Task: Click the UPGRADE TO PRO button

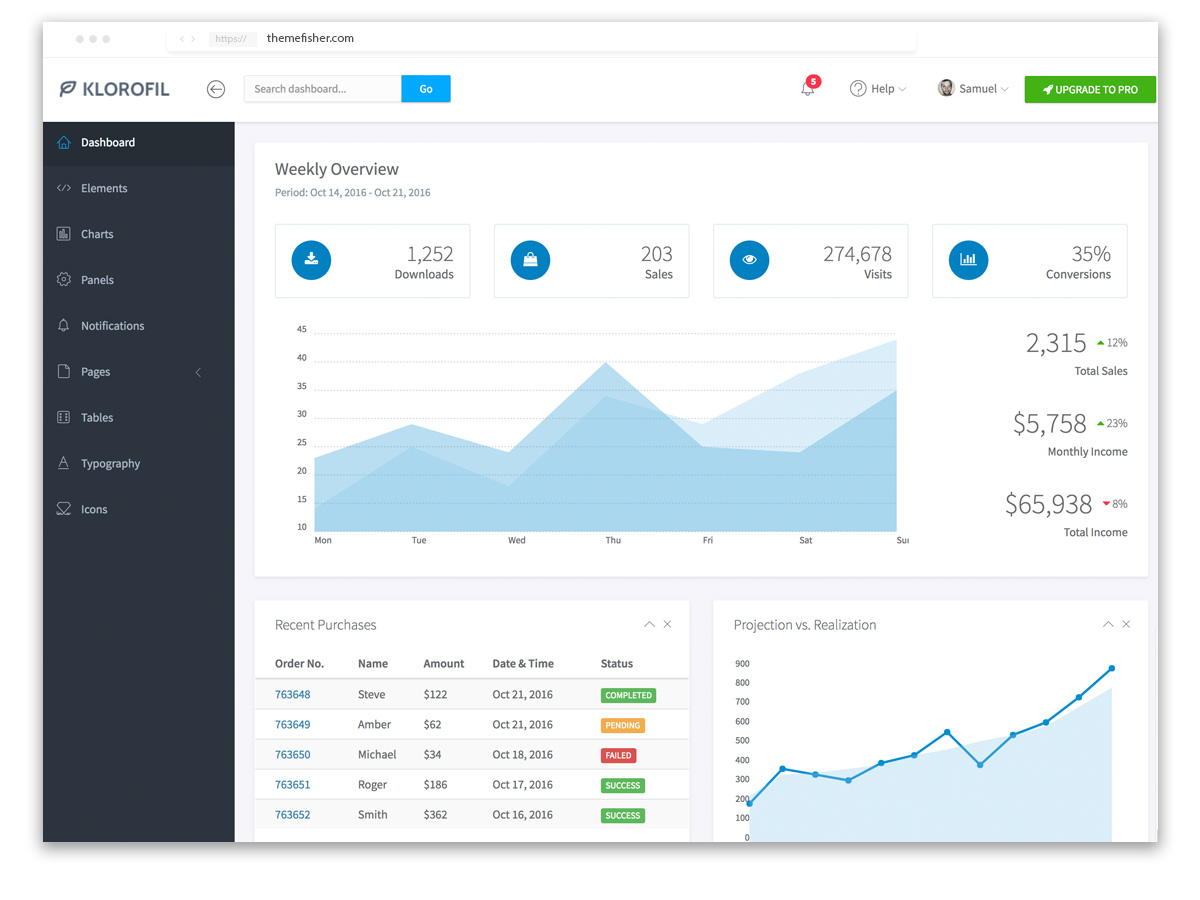Action: 1090,89
